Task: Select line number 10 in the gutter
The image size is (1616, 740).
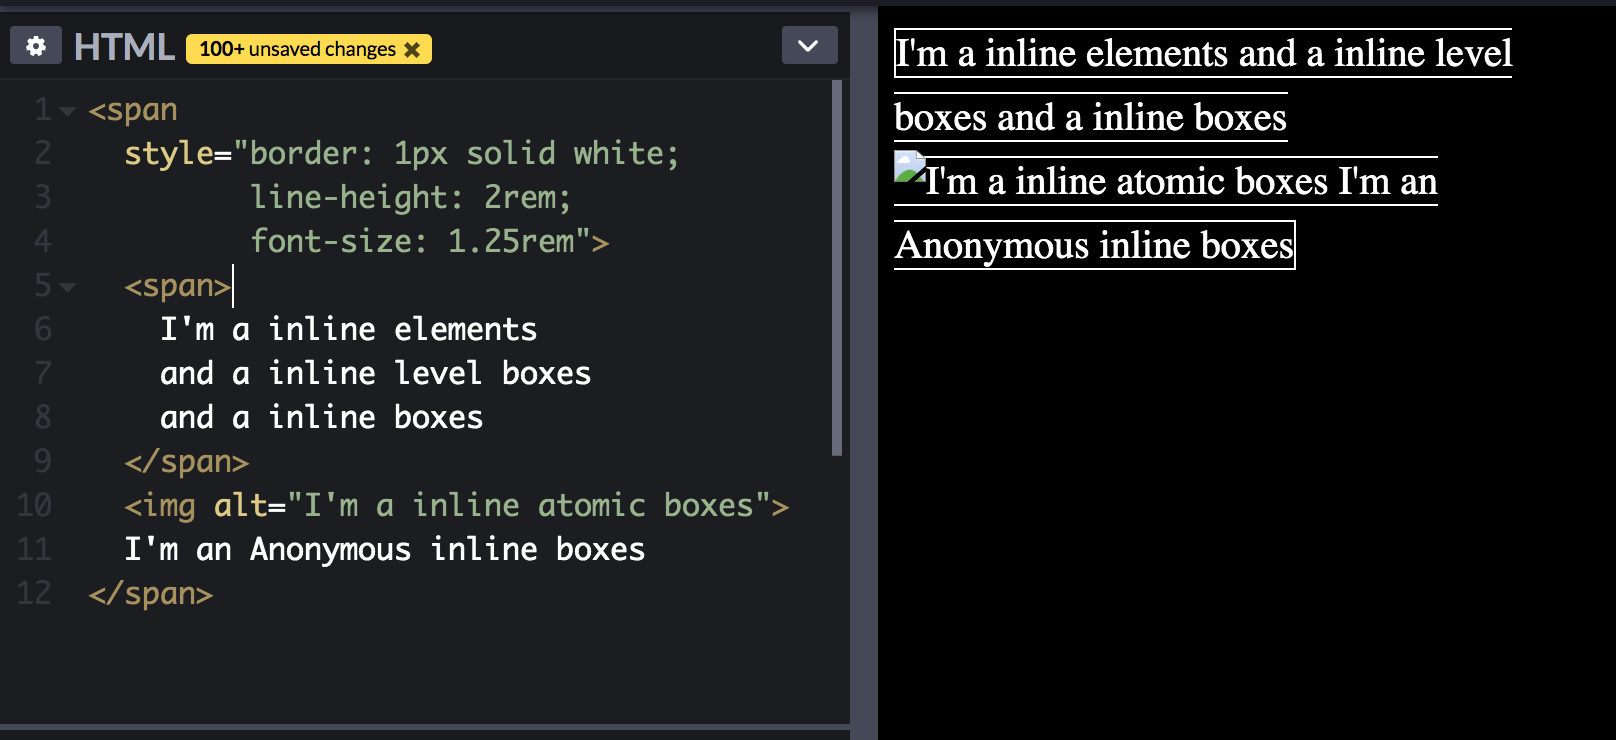Action: [34, 505]
